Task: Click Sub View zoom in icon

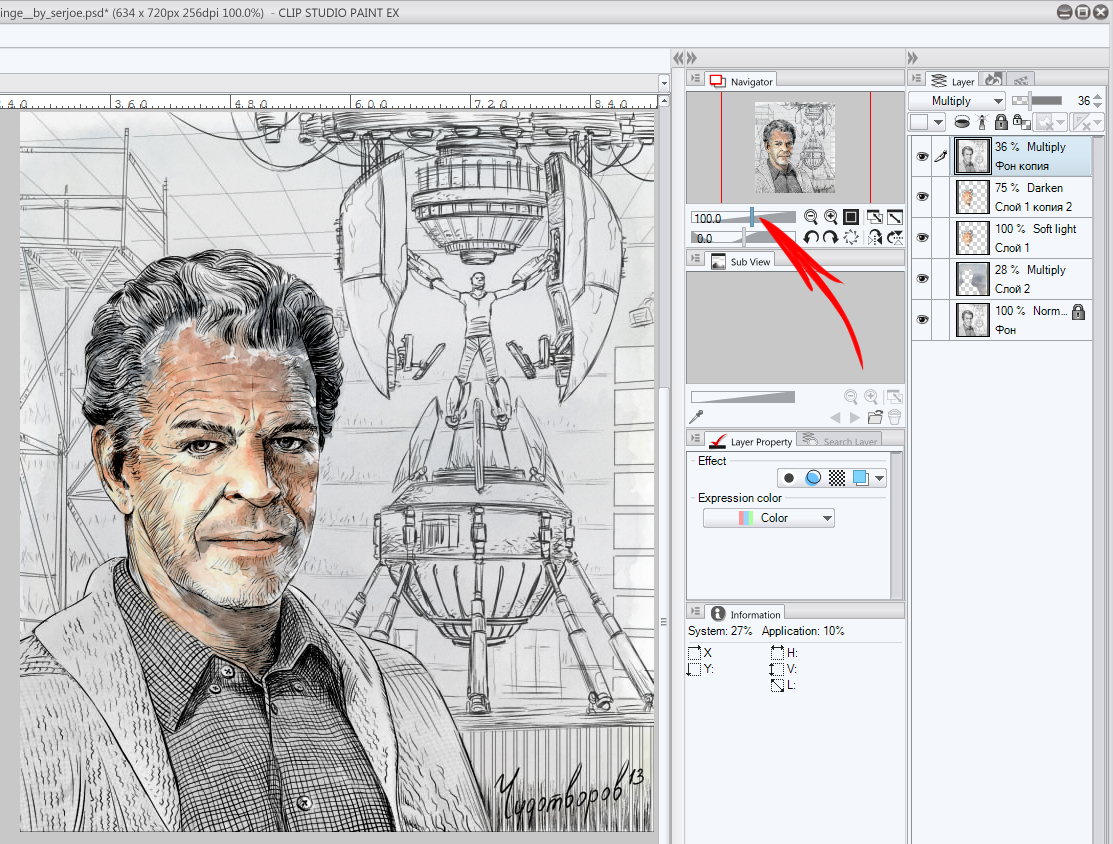Action: click(x=871, y=397)
